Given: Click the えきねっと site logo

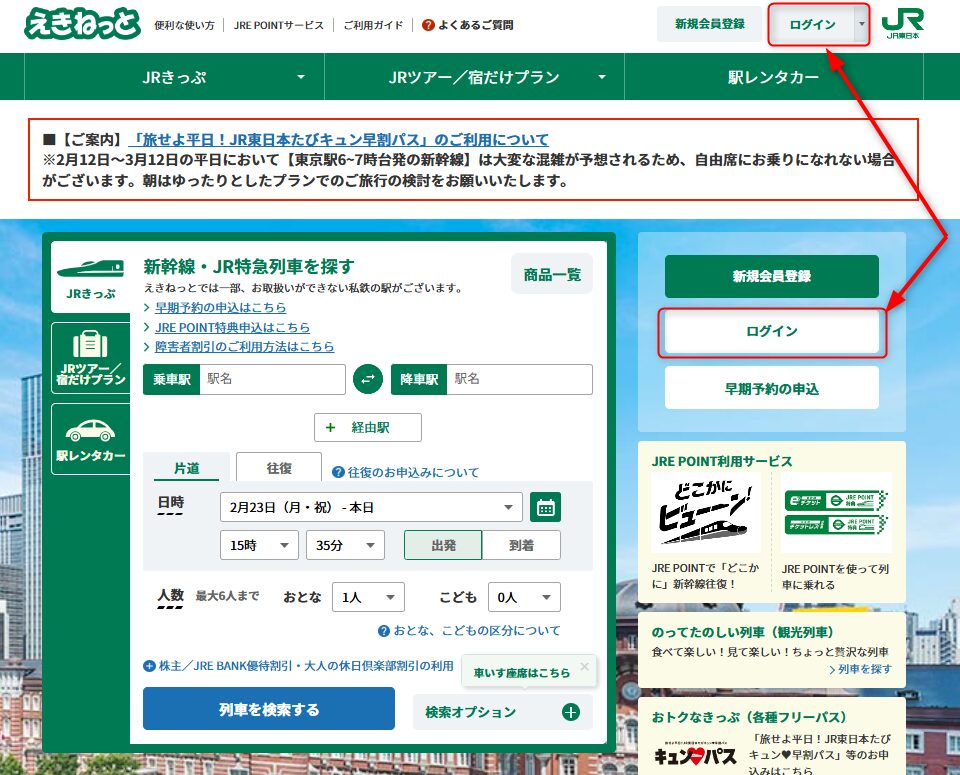Looking at the screenshot, I should pyautogui.click(x=82, y=24).
